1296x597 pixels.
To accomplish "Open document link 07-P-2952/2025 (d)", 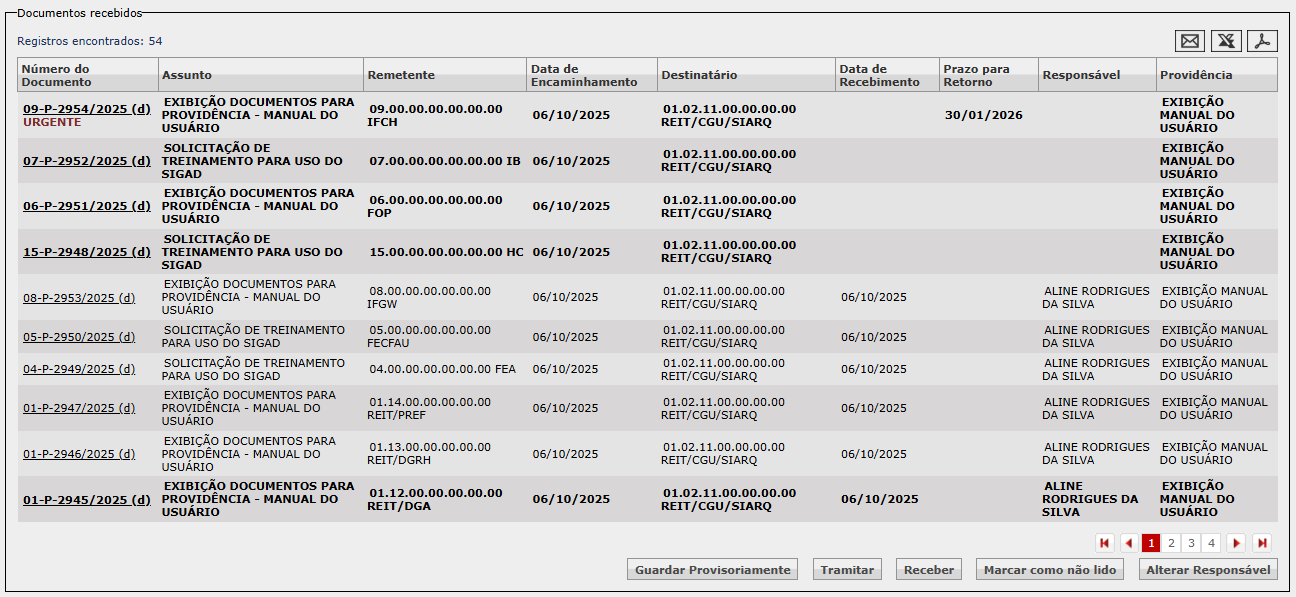I will (x=86, y=161).
